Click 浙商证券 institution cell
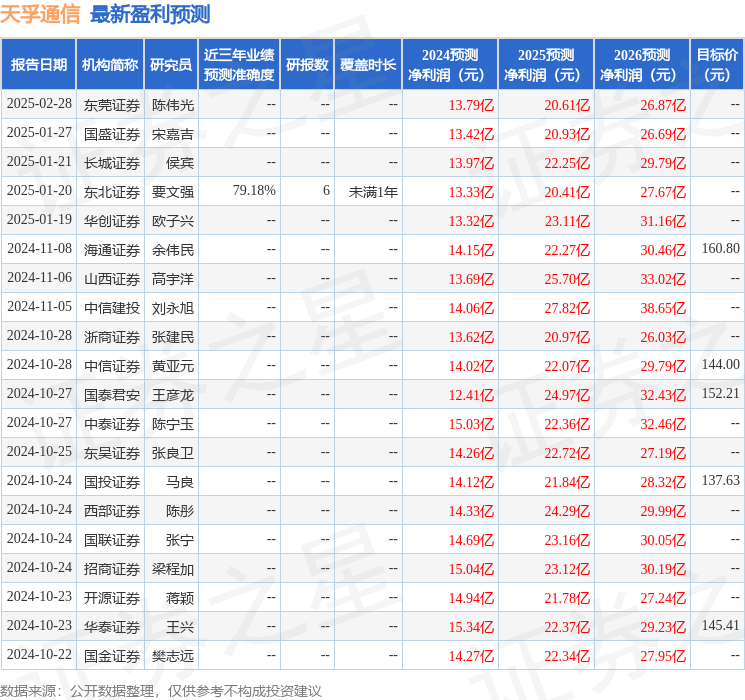This screenshot has height=700, width=745. (x=112, y=337)
